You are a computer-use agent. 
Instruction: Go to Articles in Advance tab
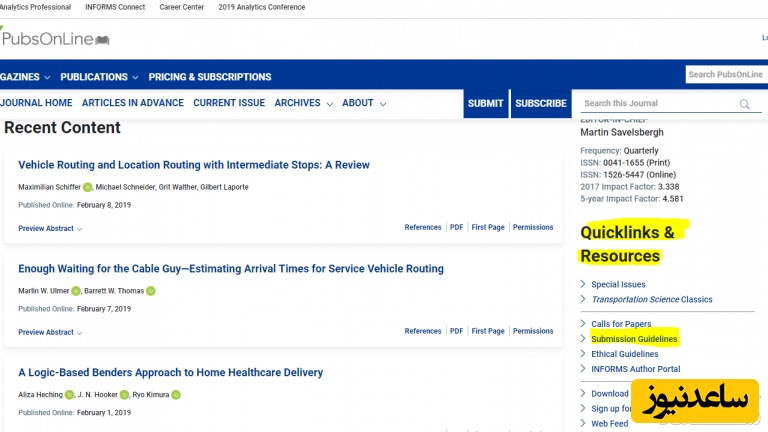click(133, 103)
